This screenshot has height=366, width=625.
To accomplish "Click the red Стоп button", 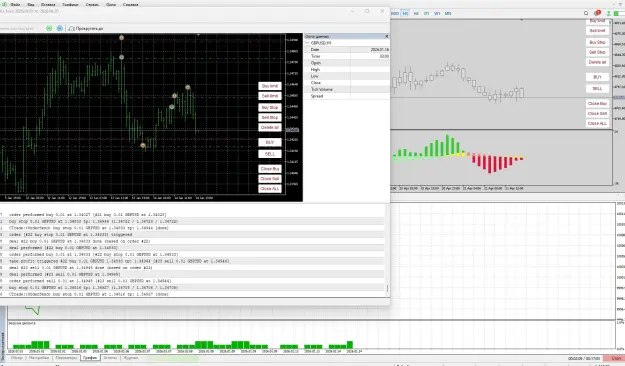I will 614,359.
